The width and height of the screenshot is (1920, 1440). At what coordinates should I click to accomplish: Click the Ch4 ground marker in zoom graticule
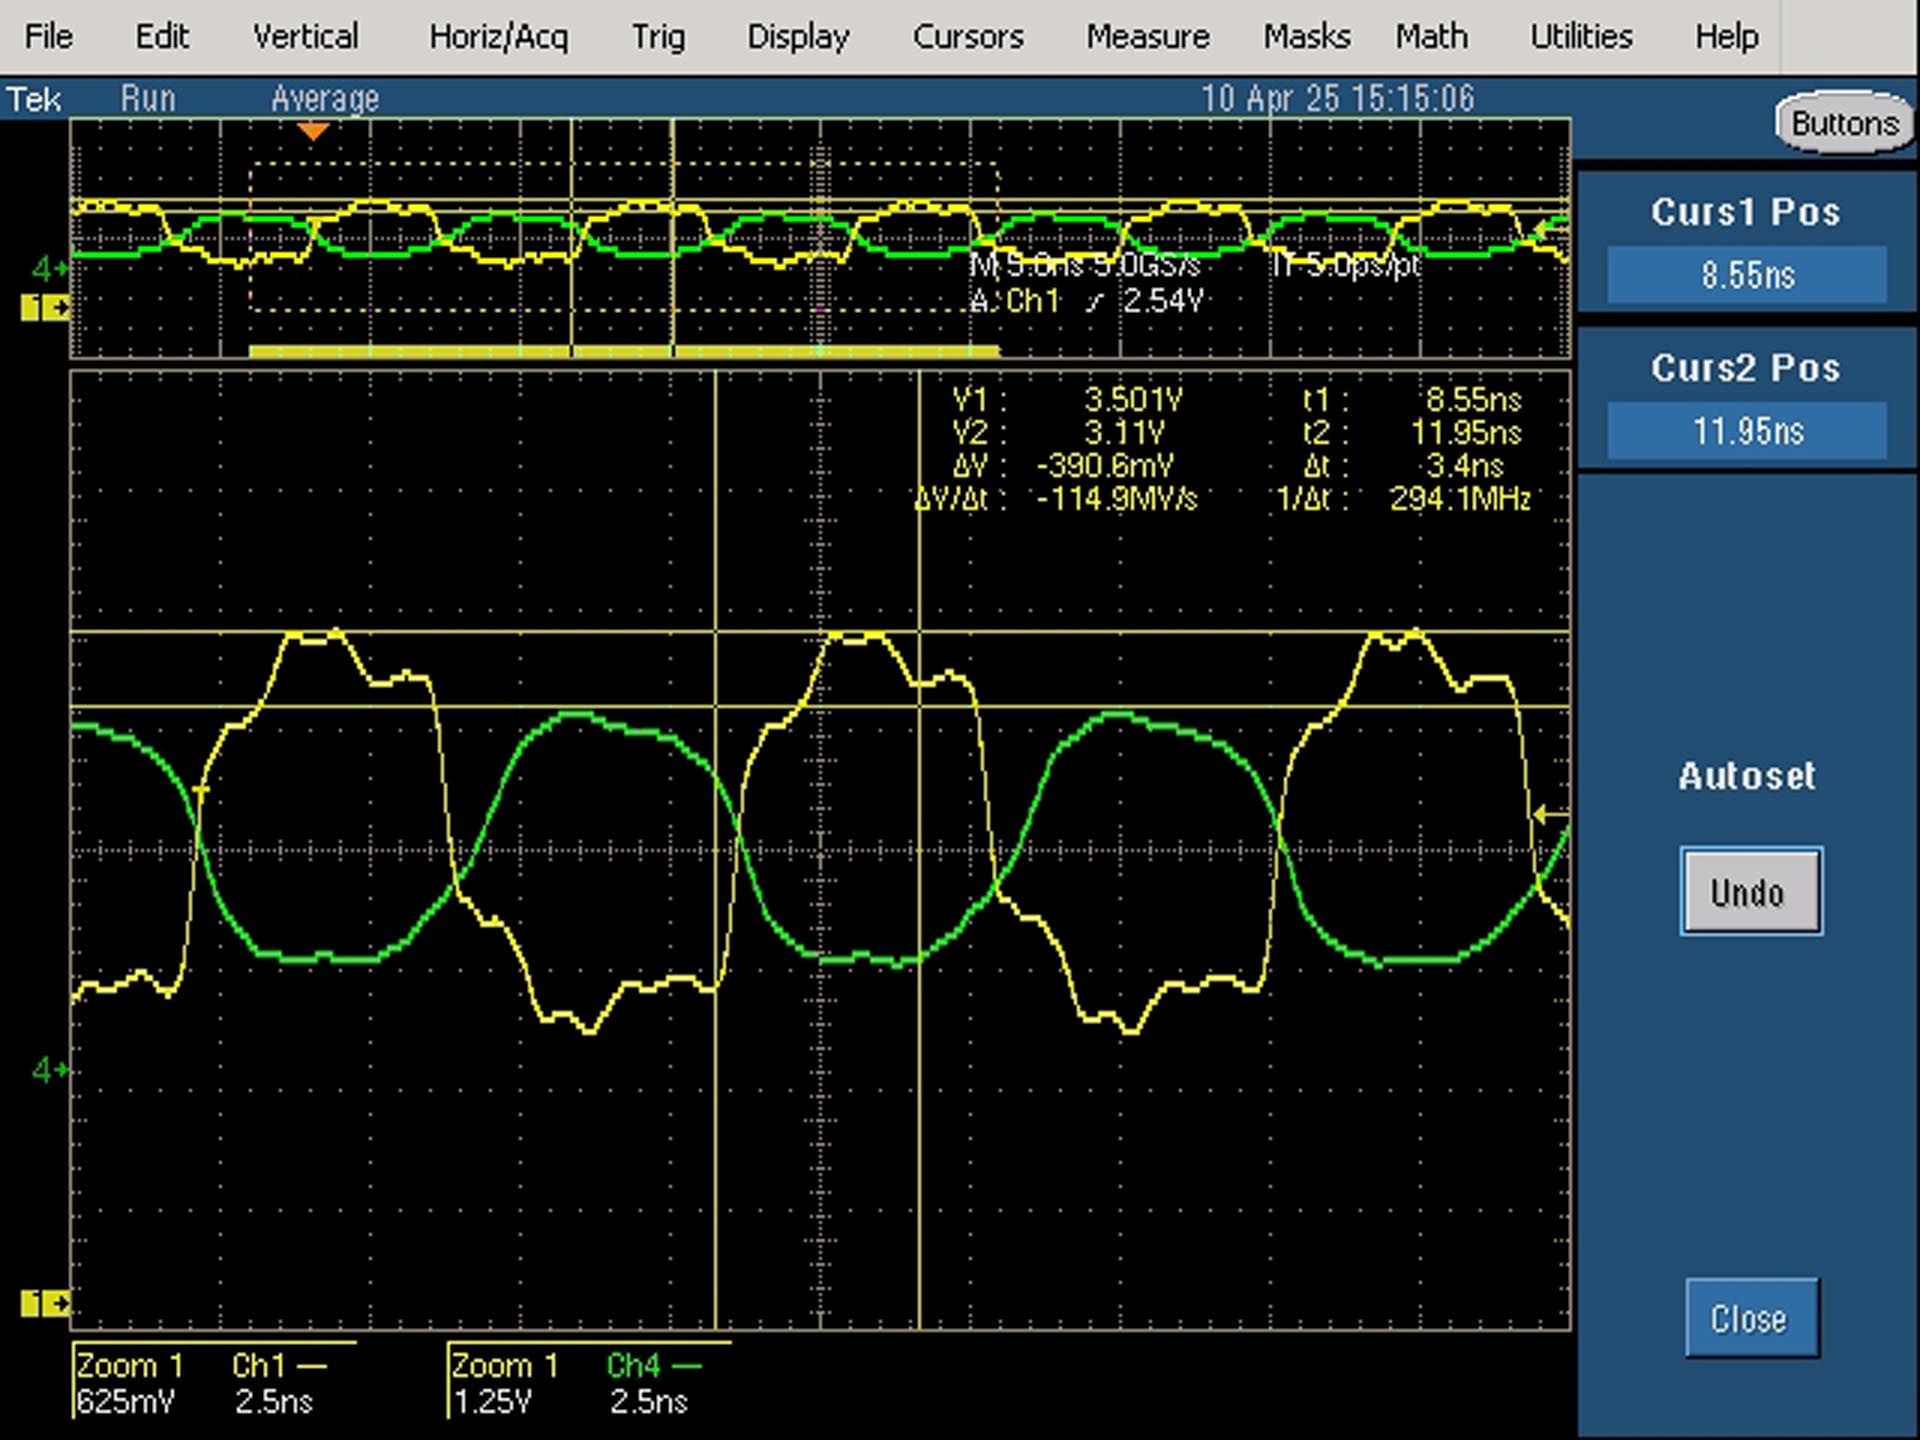coord(50,1071)
